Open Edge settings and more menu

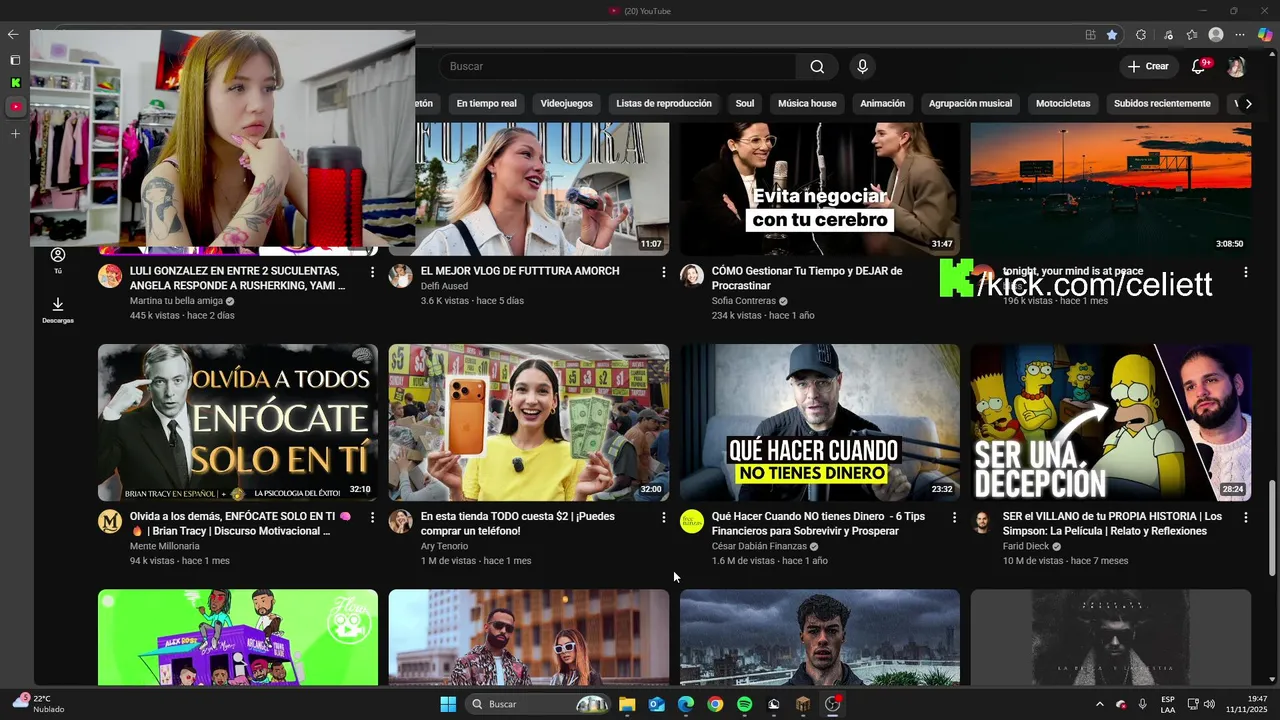[x=1240, y=35]
